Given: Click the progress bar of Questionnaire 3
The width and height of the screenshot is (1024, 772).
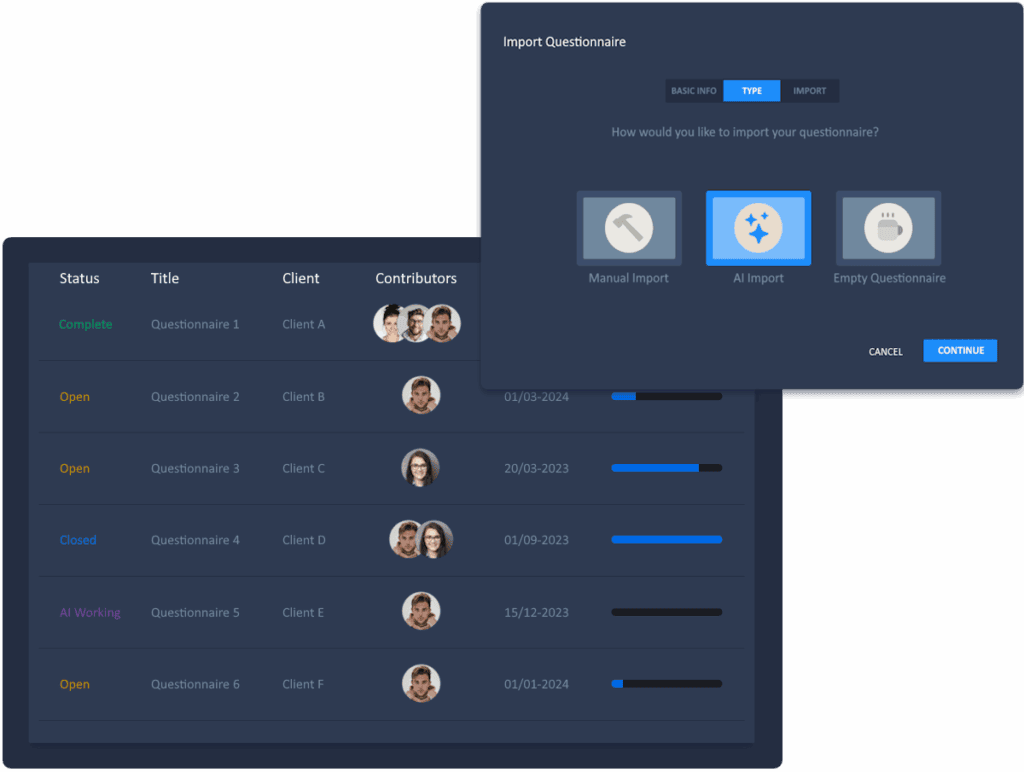Looking at the screenshot, I should (x=667, y=468).
